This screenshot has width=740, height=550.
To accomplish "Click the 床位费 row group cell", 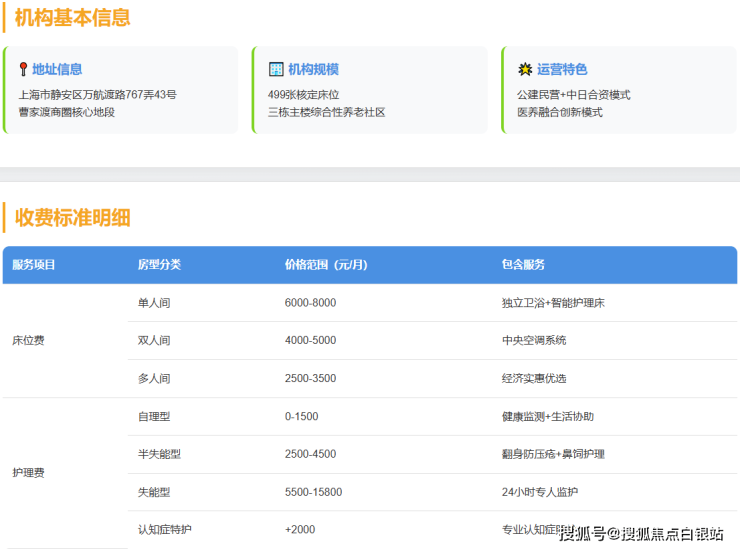I will click(x=28, y=341).
